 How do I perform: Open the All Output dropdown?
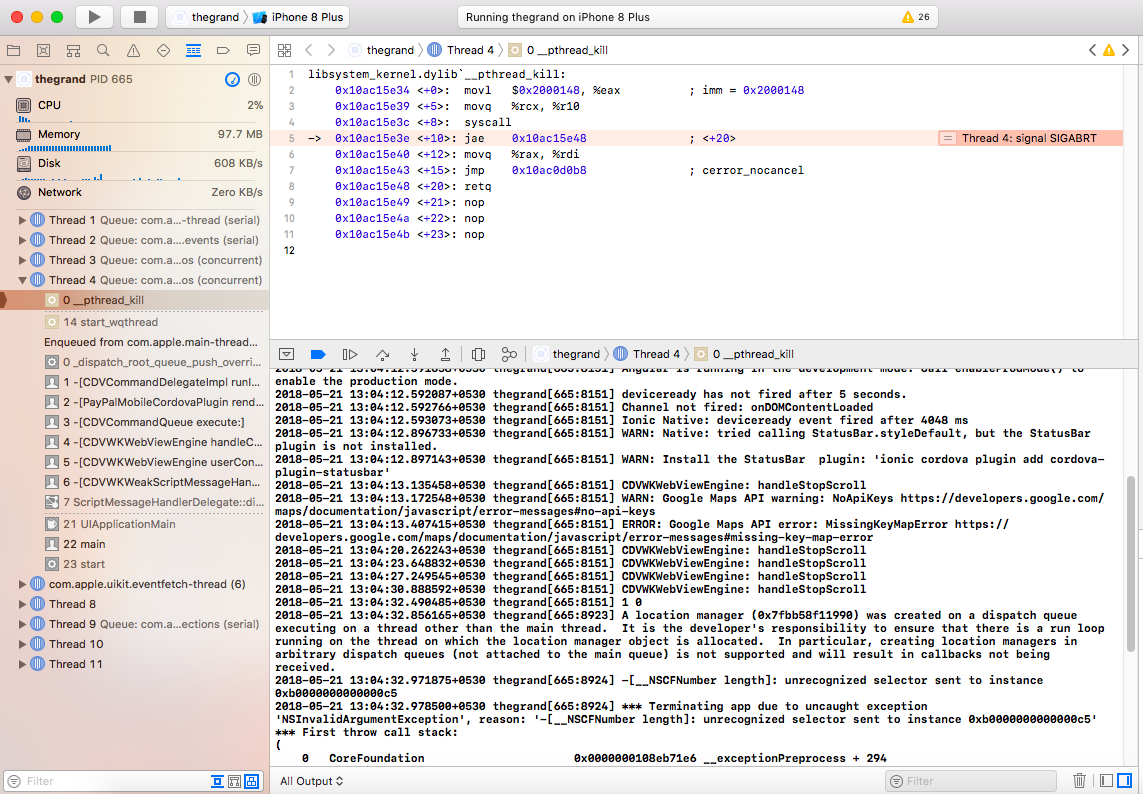tap(311, 781)
